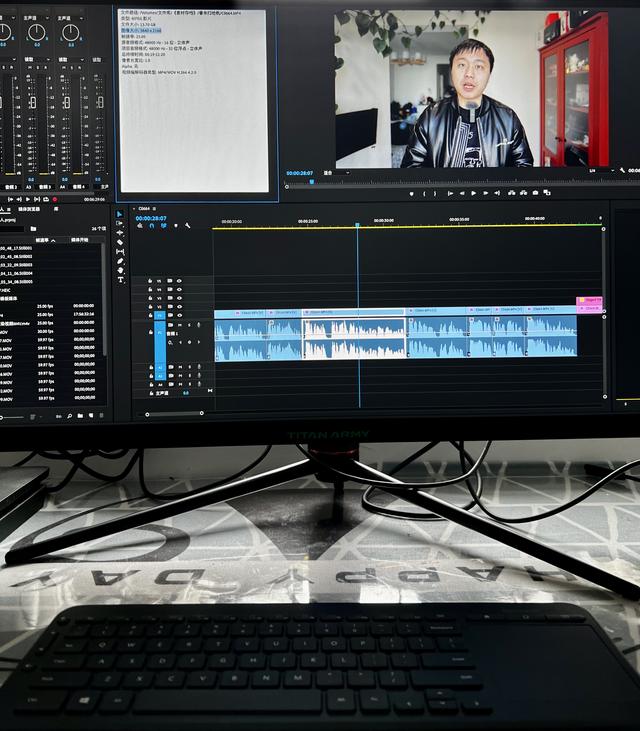640x731 pixels.
Task: Select the Pen tool
Action: click(x=120, y=261)
